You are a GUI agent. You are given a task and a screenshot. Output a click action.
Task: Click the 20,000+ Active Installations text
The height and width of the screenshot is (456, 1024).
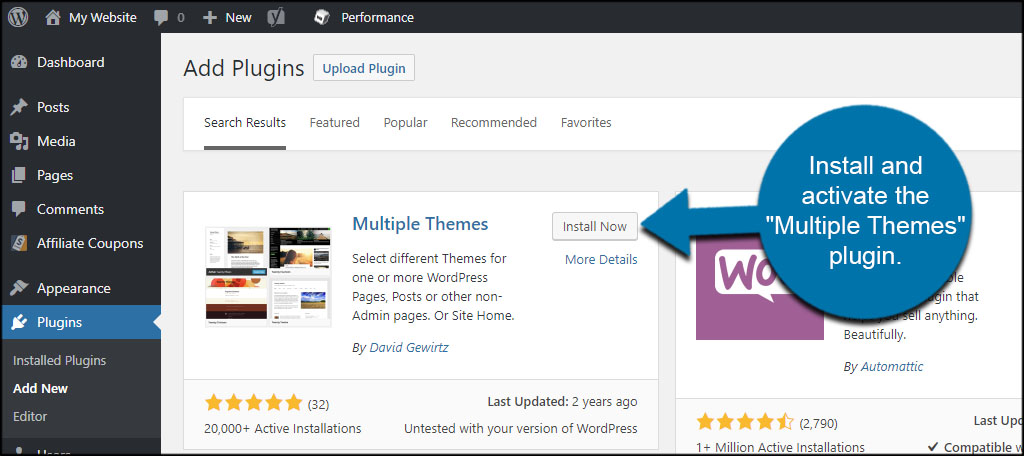point(282,429)
